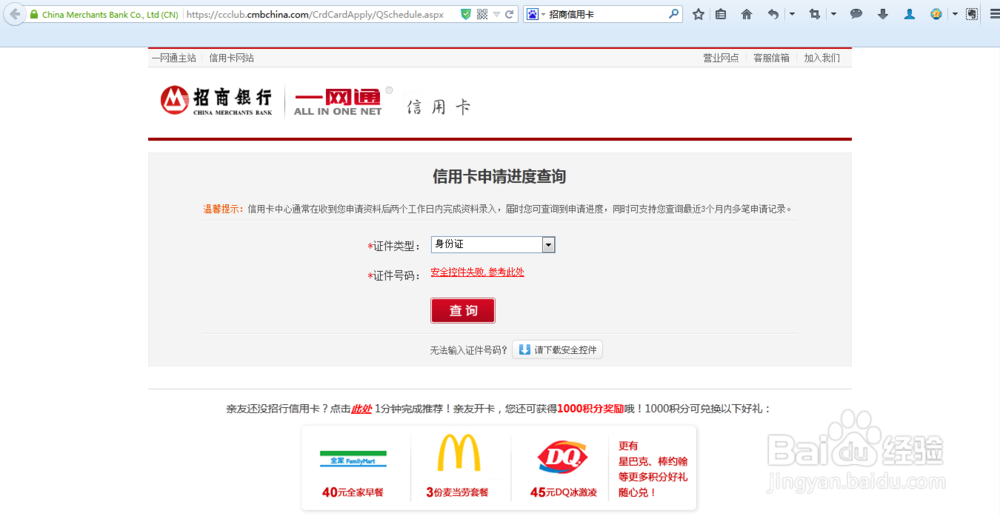Open the 证件类型 dropdown showing 身份证

(493, 245)
